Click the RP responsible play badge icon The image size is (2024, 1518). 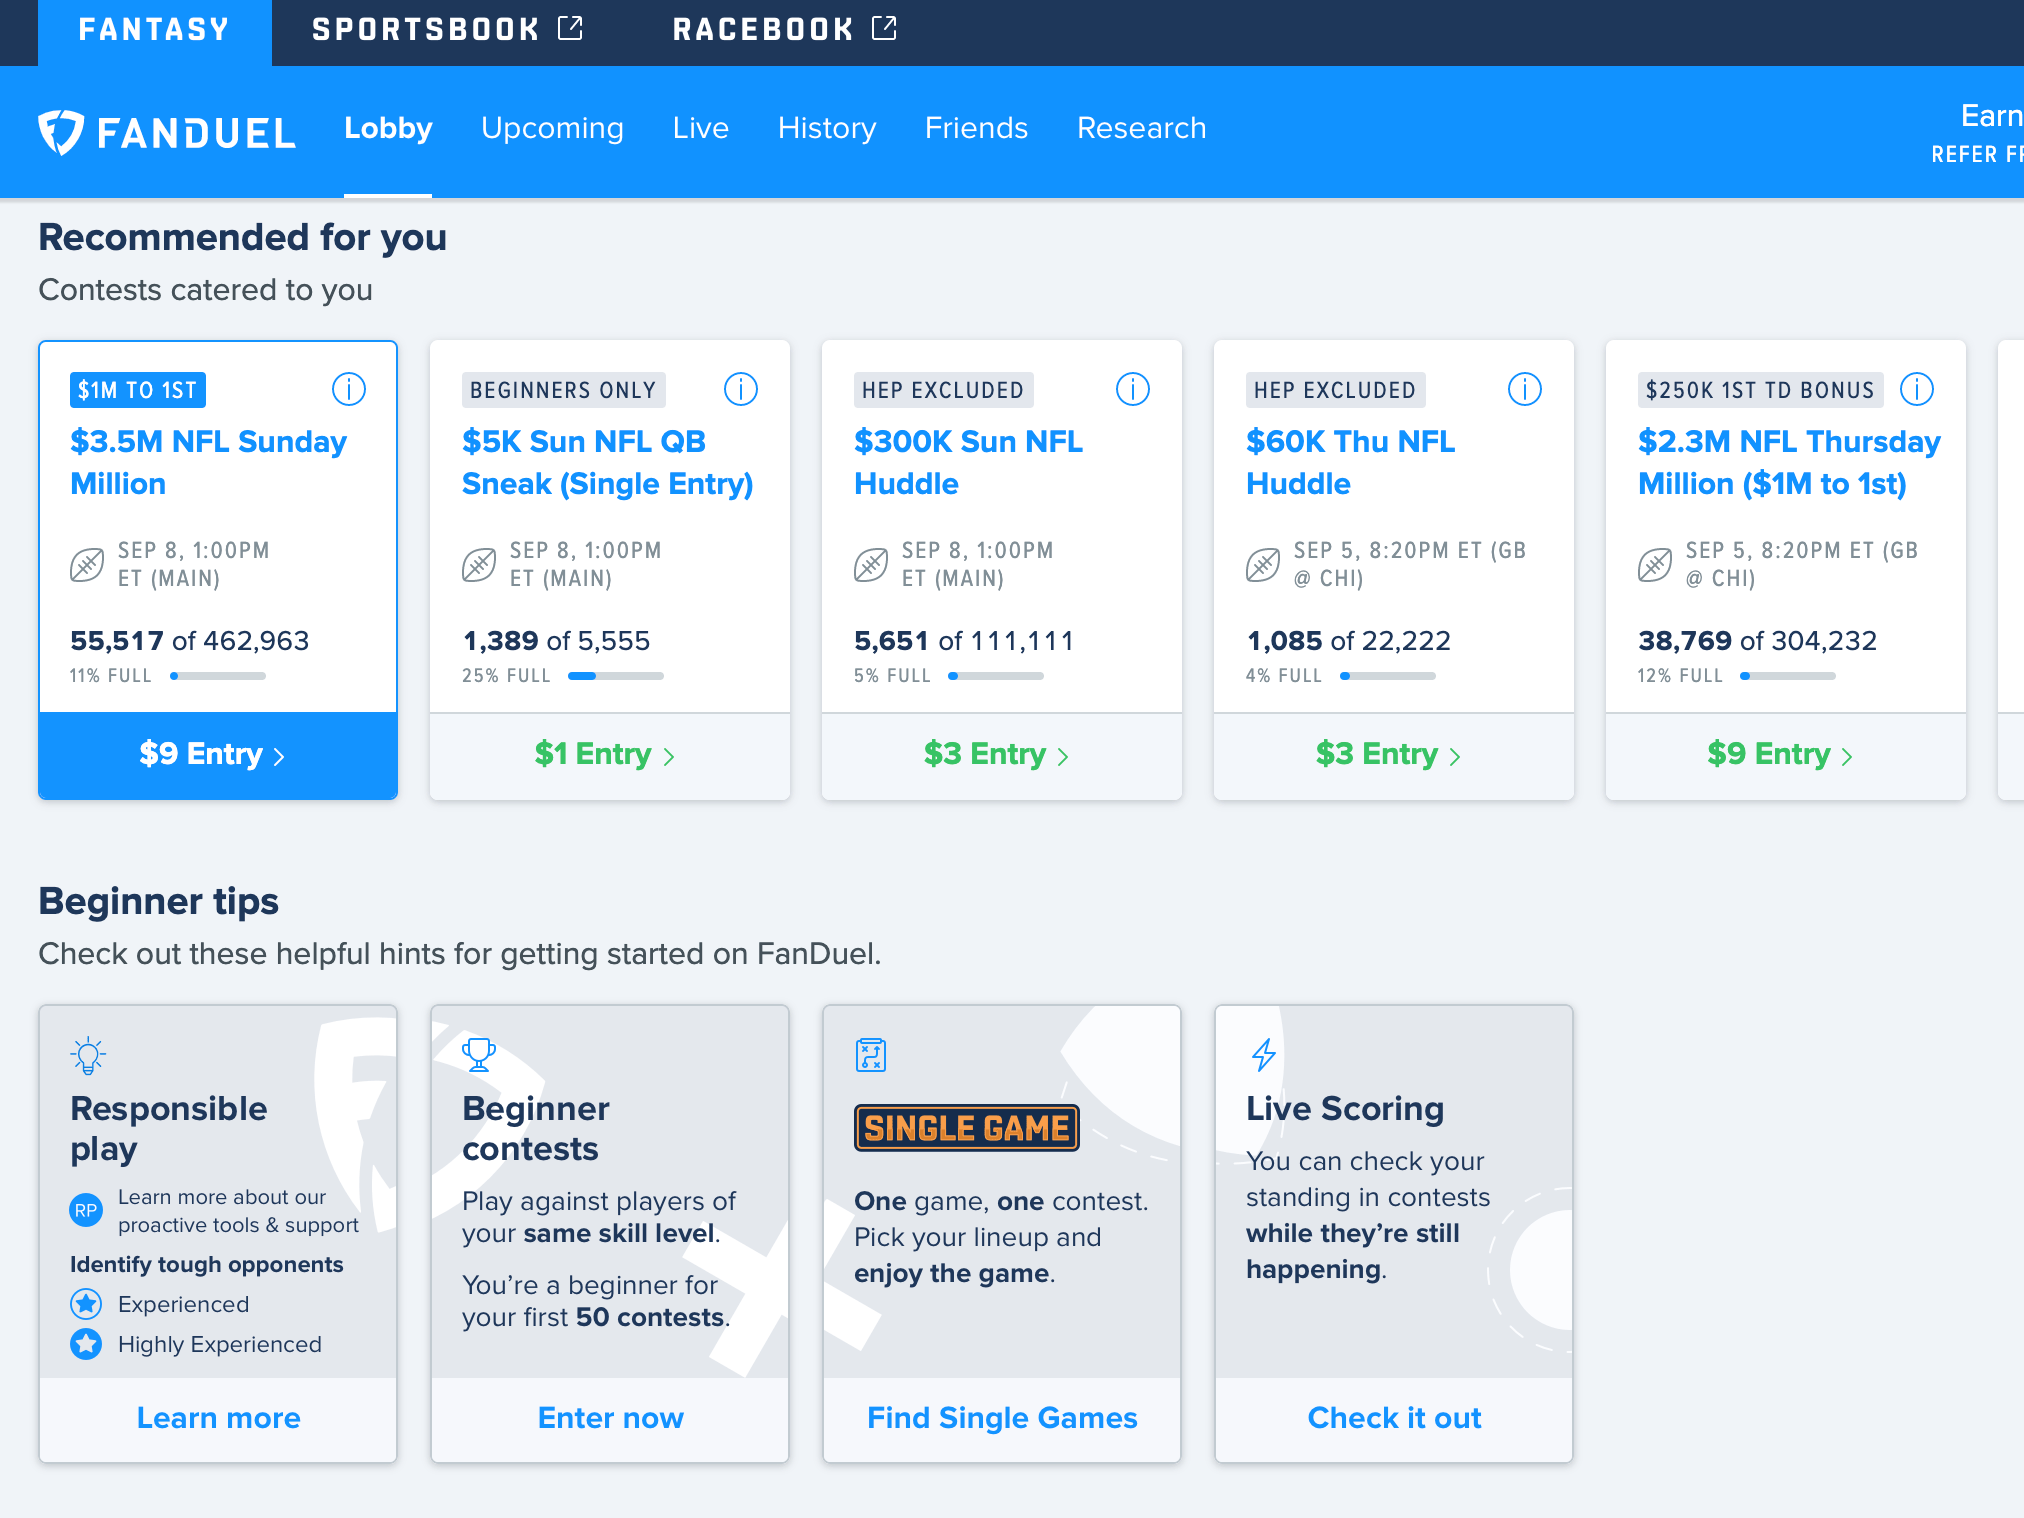tap(86, 1210)
